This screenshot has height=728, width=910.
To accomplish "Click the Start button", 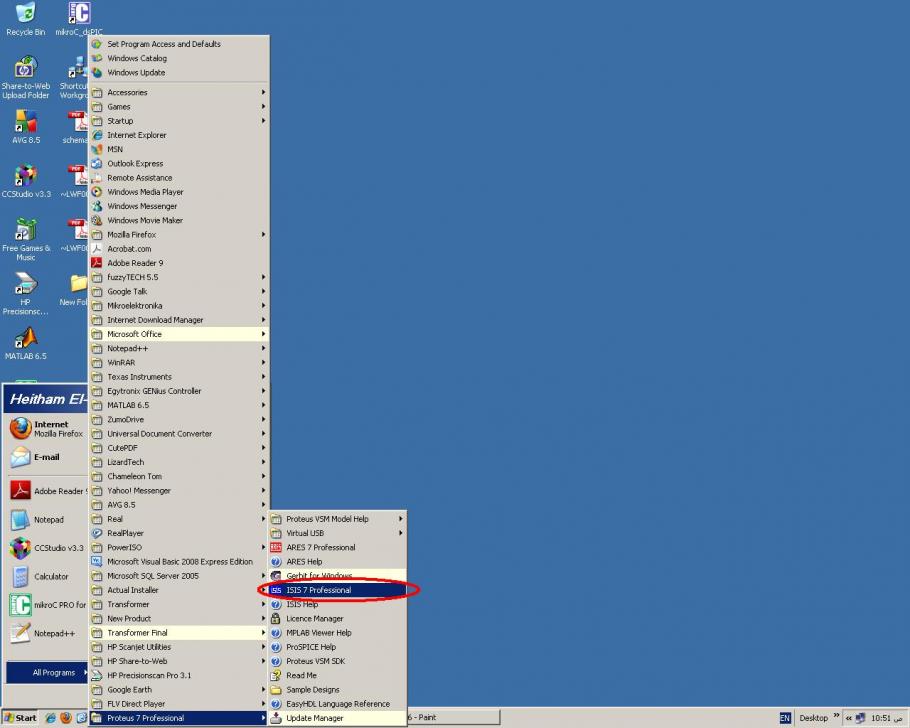I will click(20, 718).
